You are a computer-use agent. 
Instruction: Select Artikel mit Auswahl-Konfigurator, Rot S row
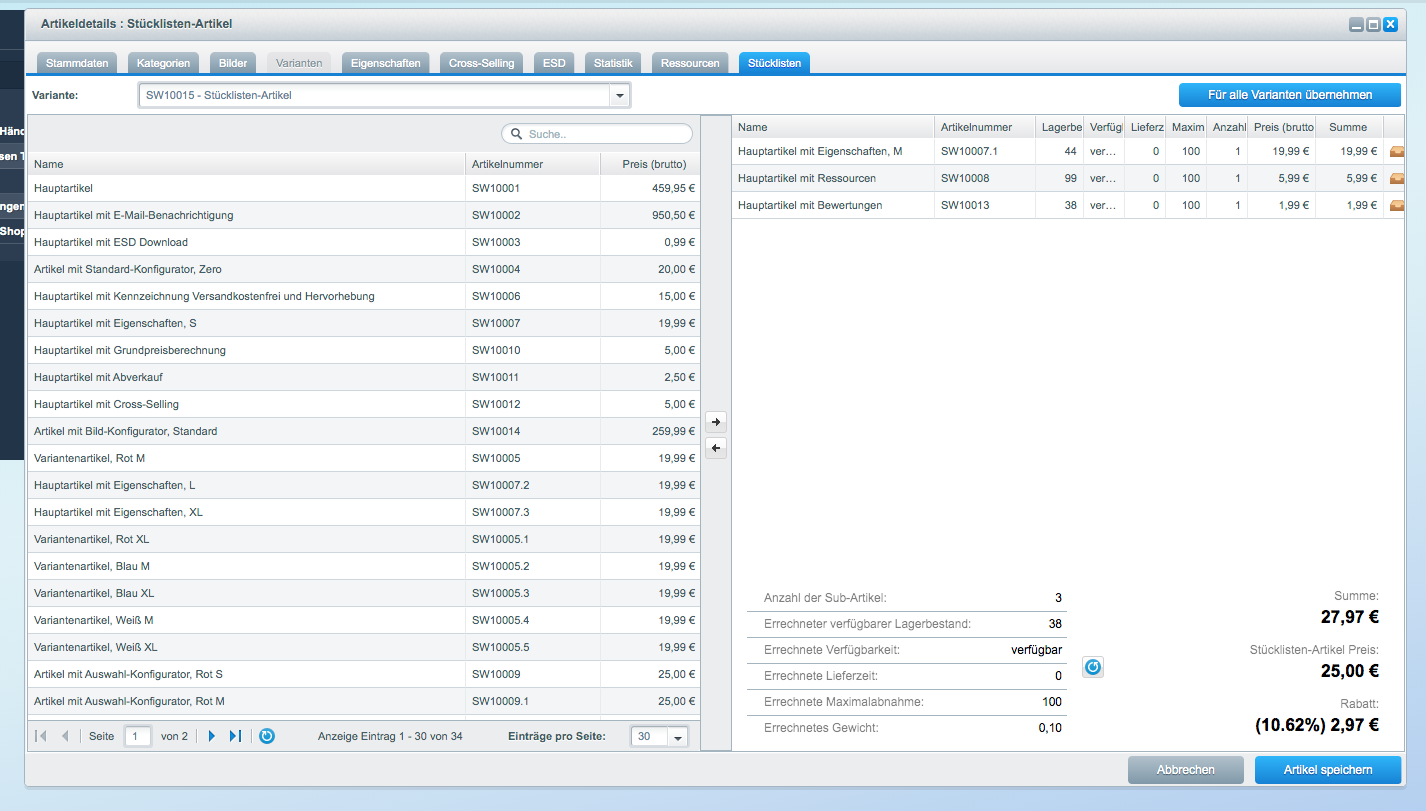tap(364, 674)
